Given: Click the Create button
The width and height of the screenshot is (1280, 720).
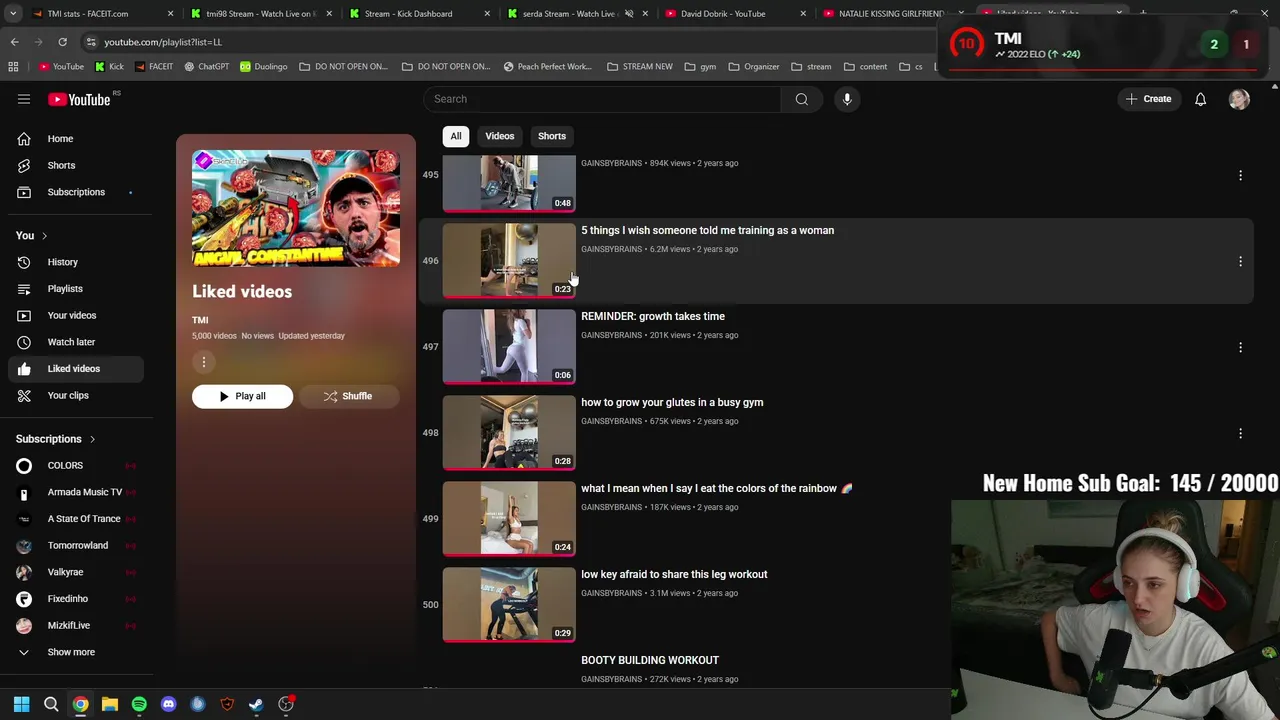Looking at the screenshot, I should pos(1148,99).
